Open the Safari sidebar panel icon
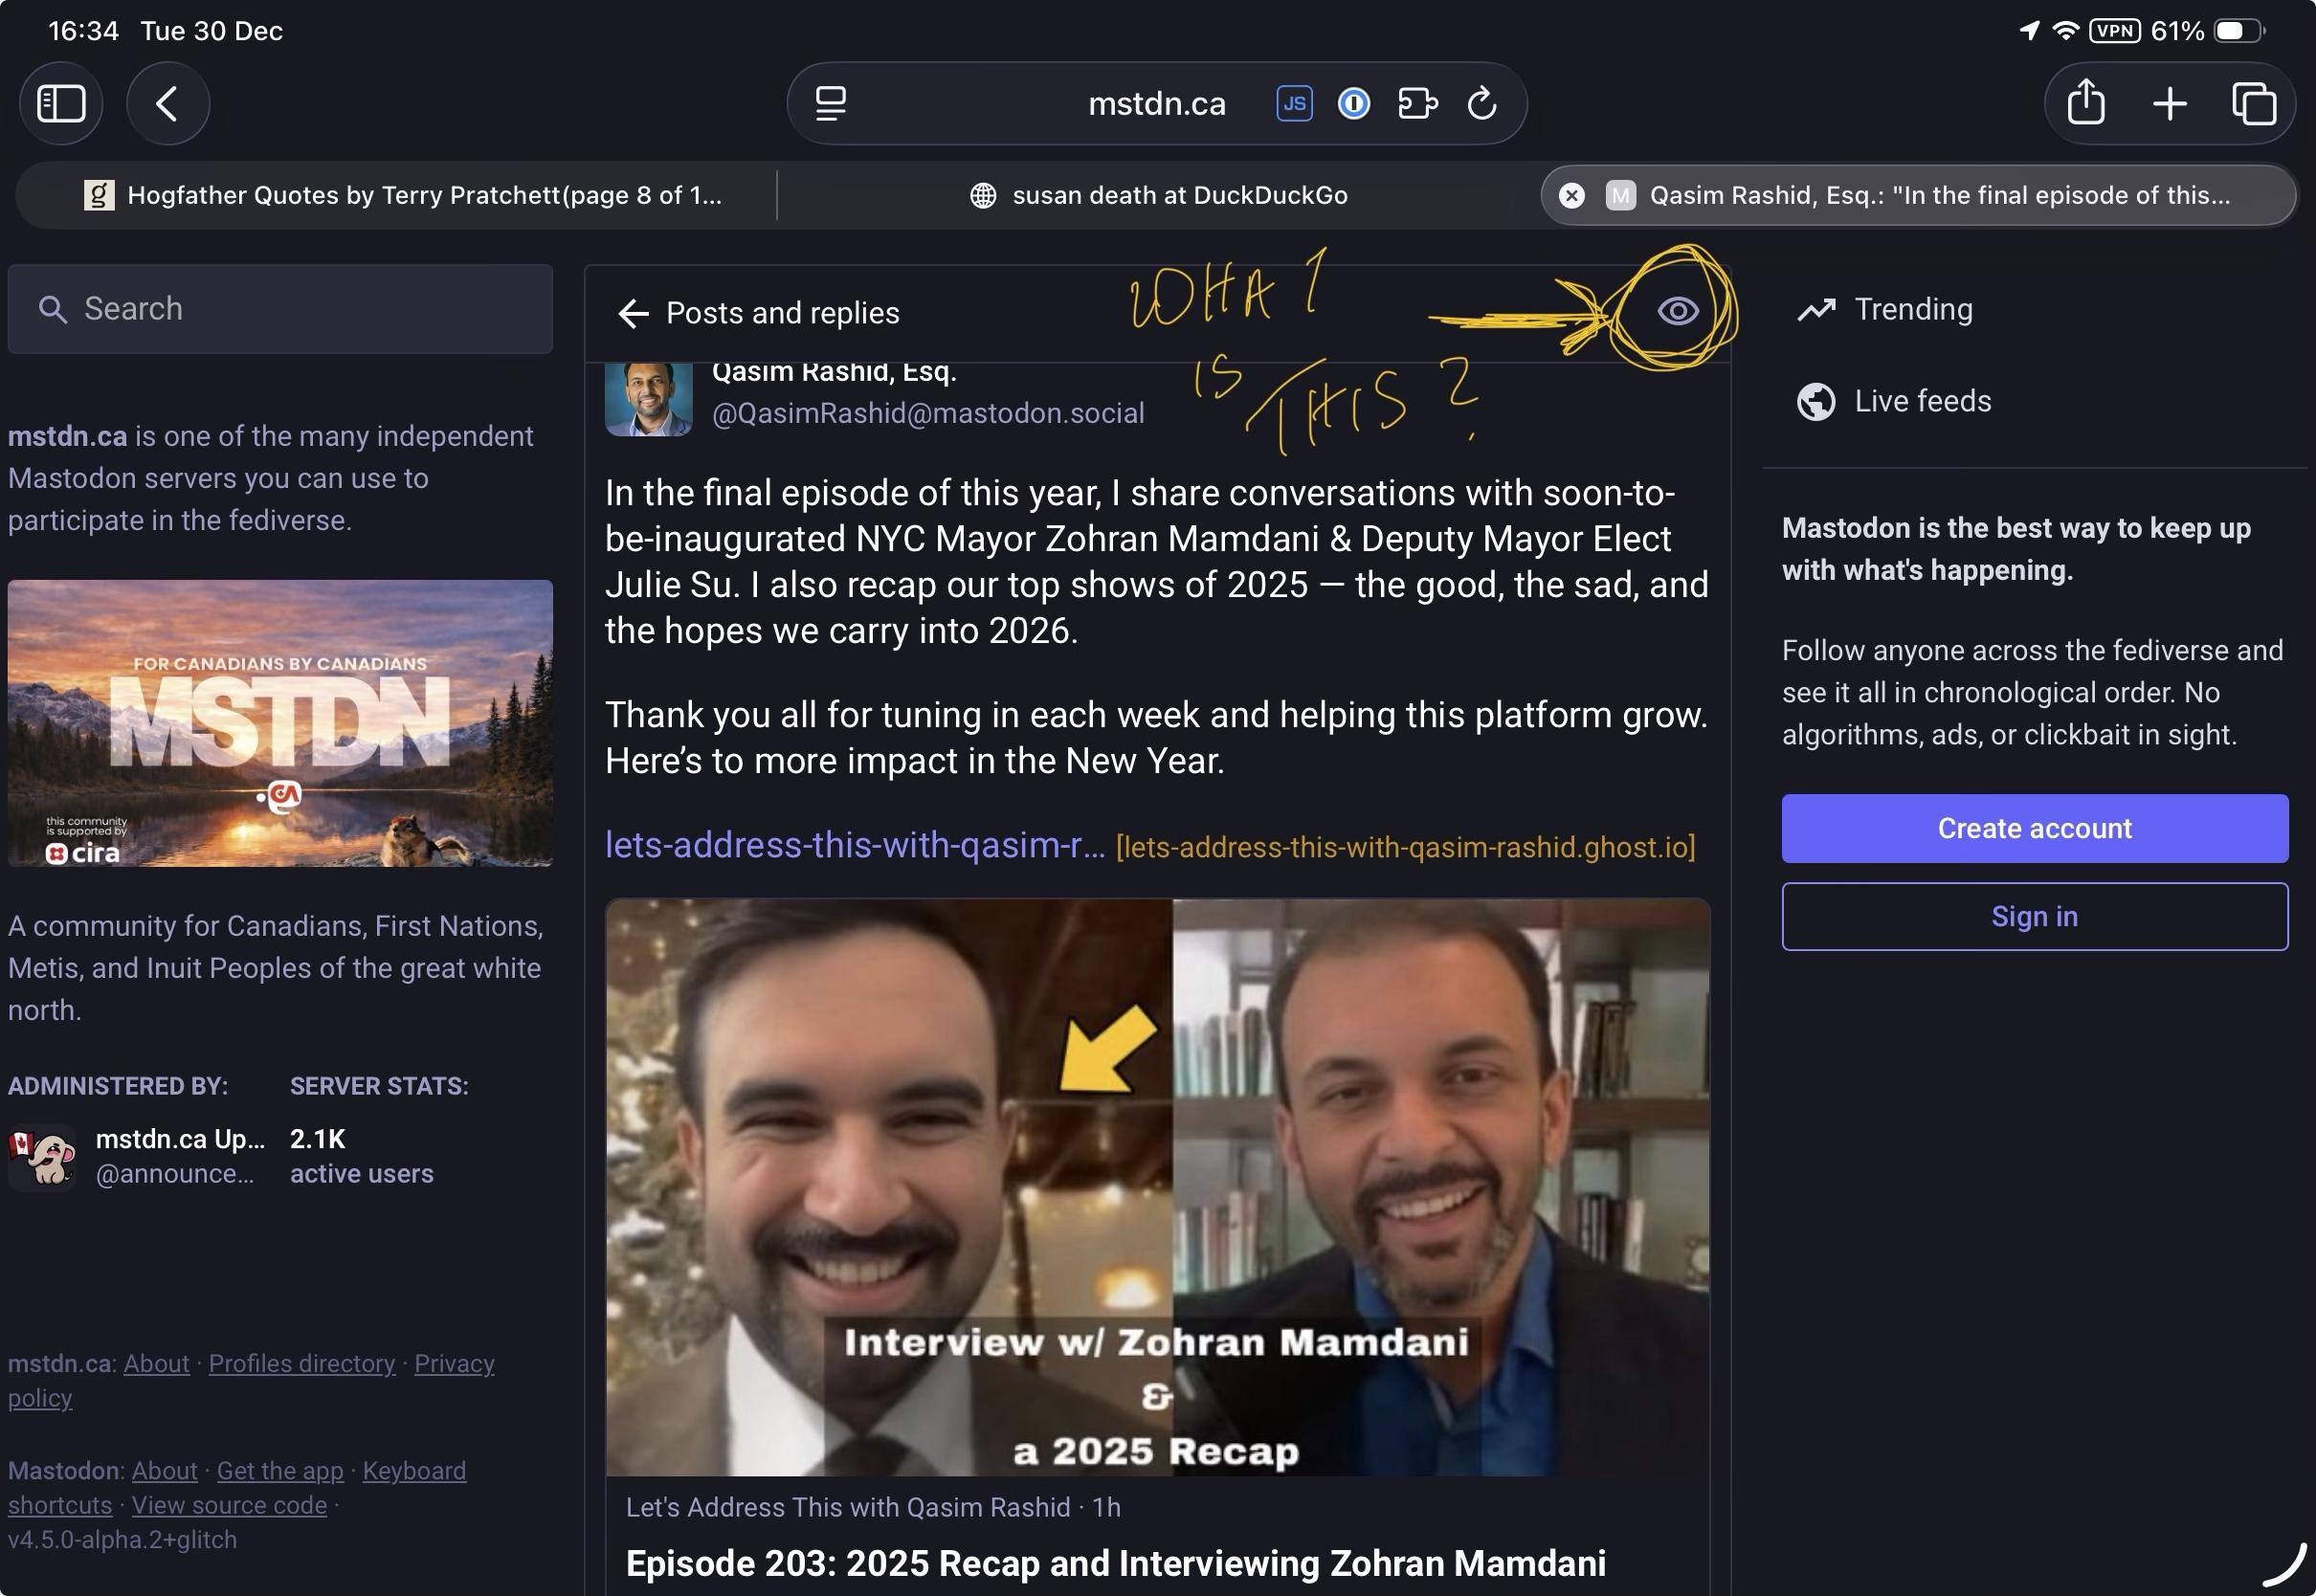Viewport: 2316px width, 1596px height. coord(61,103)
